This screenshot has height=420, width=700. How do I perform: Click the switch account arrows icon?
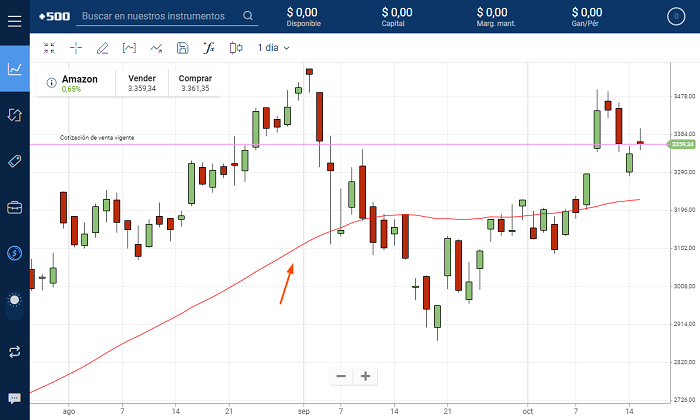pos(15,352)
